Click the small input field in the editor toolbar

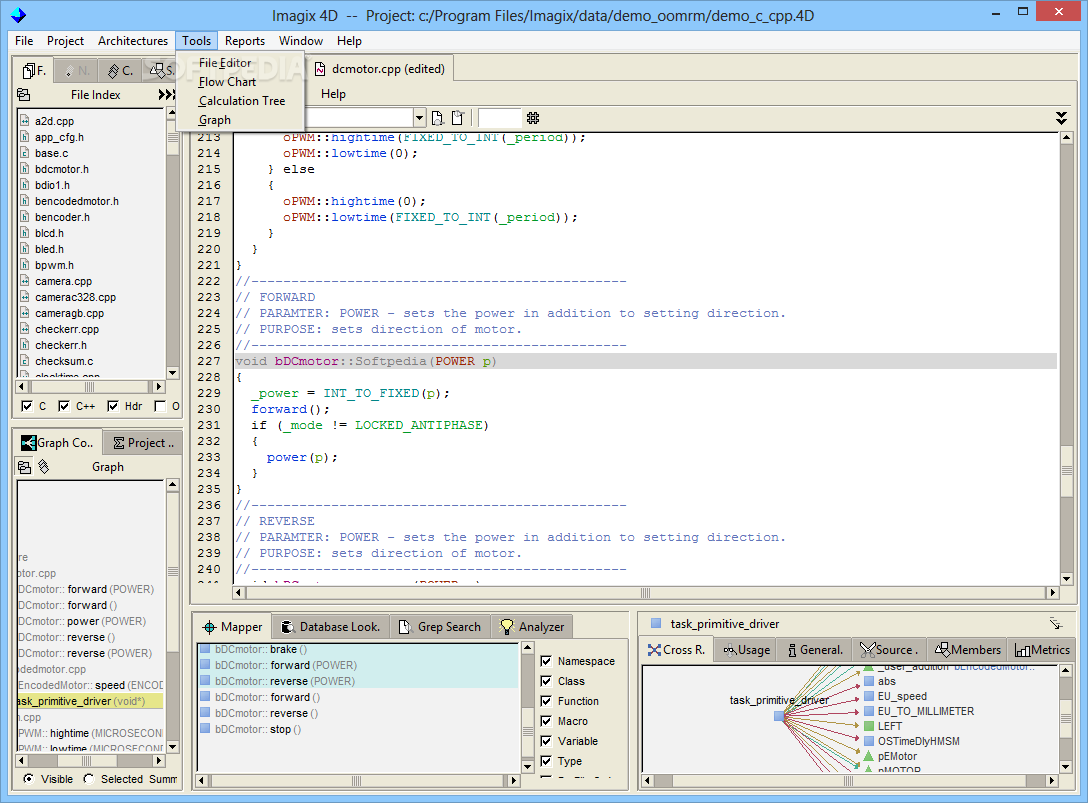click(499, 118)
